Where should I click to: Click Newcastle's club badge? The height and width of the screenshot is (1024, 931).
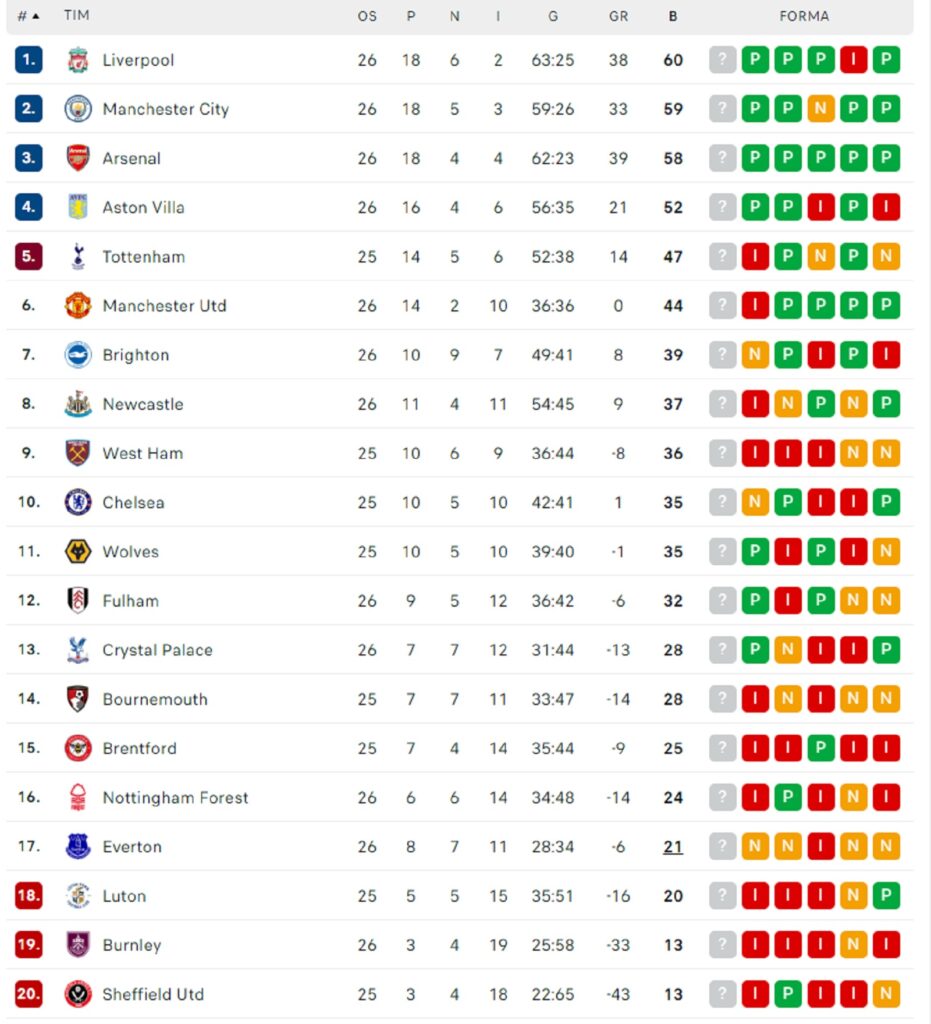click(x=76, y=404)
